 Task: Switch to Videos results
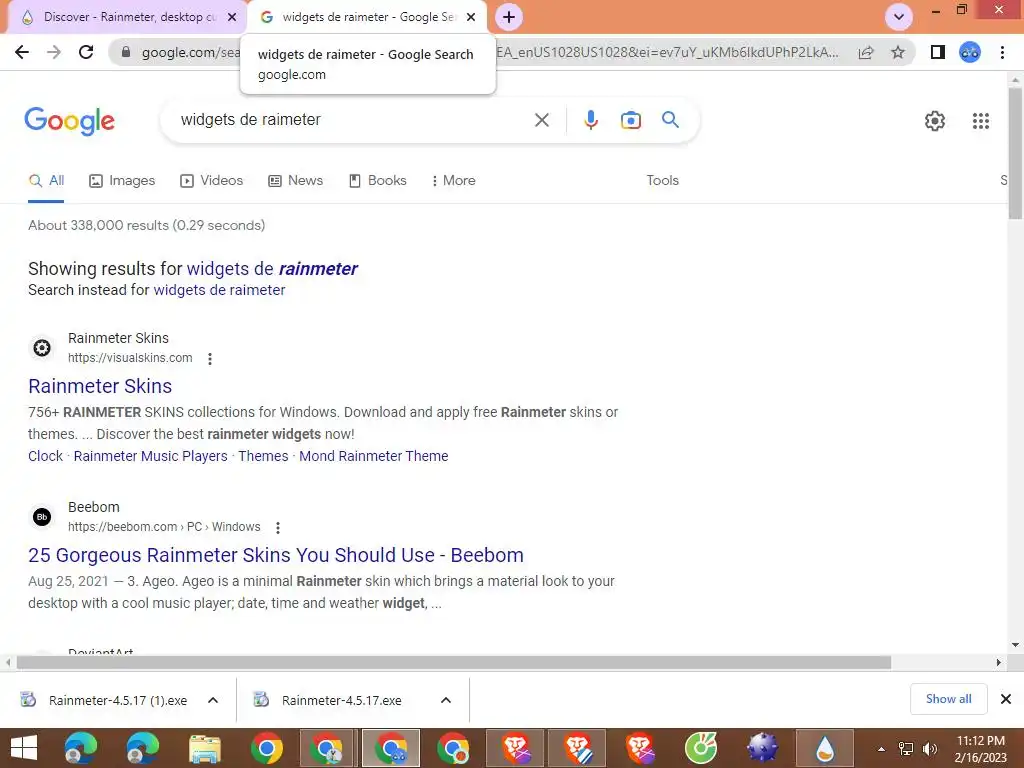click(x=212, y=181)
